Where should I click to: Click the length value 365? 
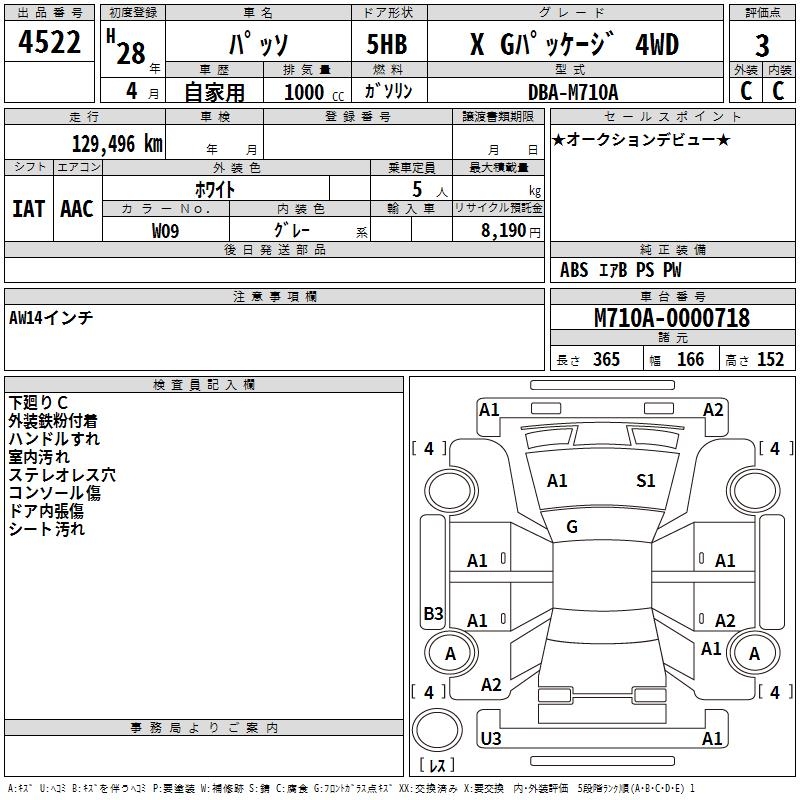tap(606, 359)
